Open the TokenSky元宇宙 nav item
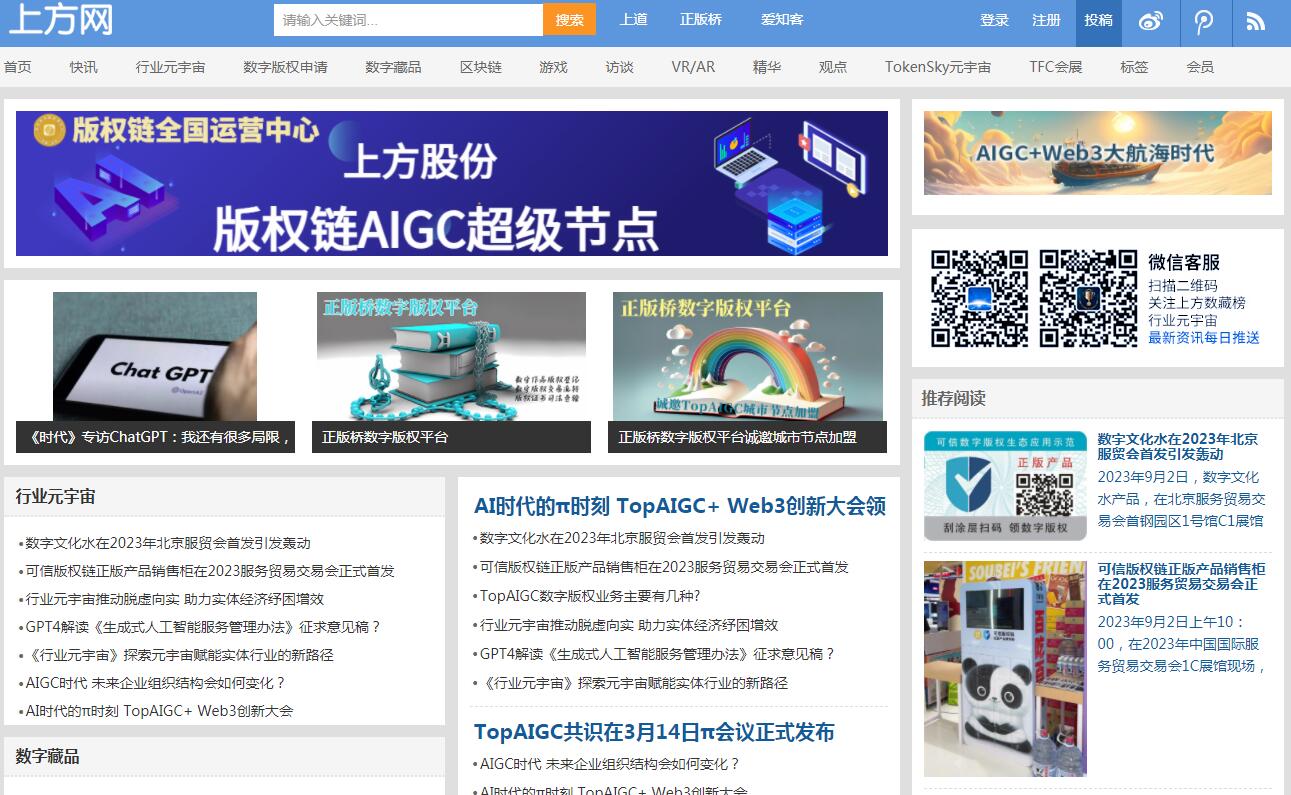1291x795 pixels. pos(938,67)
